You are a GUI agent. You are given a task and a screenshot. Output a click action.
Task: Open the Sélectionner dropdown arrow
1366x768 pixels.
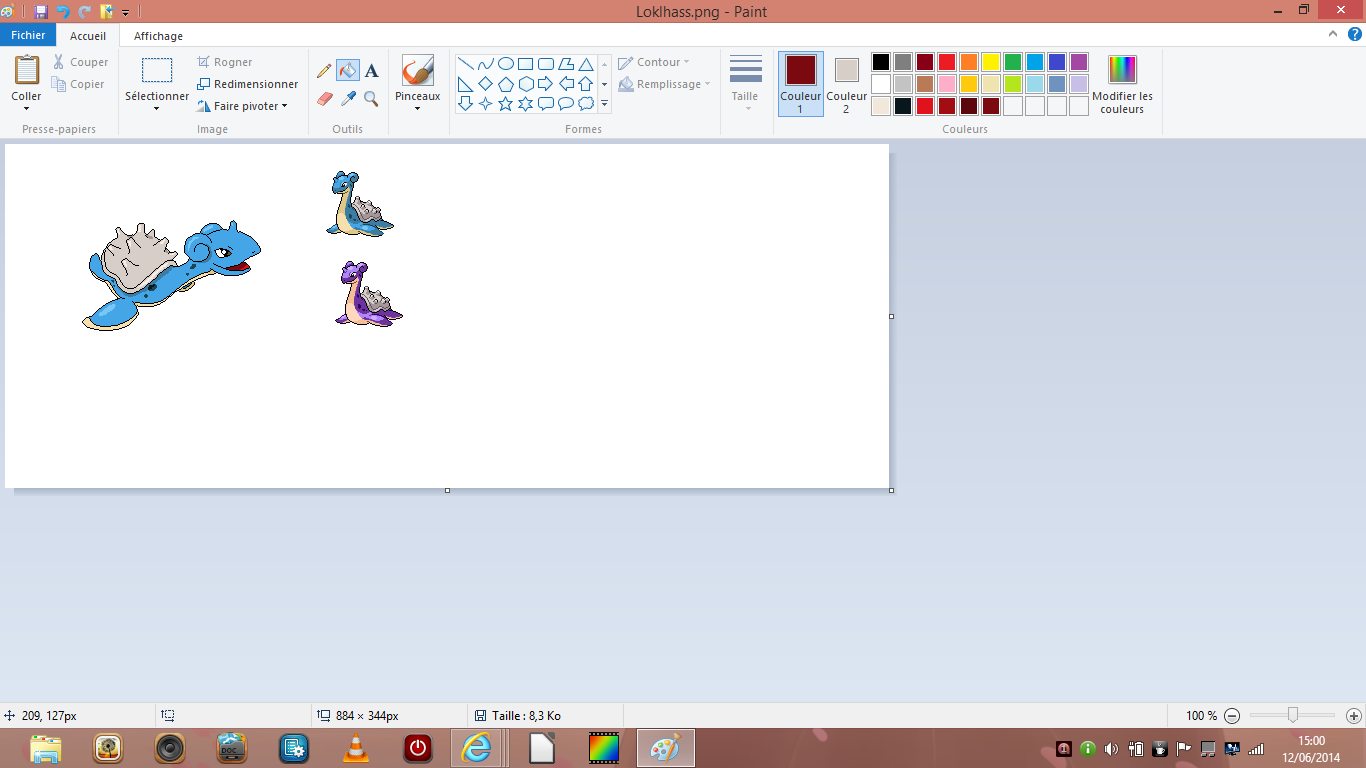(157, 108)
